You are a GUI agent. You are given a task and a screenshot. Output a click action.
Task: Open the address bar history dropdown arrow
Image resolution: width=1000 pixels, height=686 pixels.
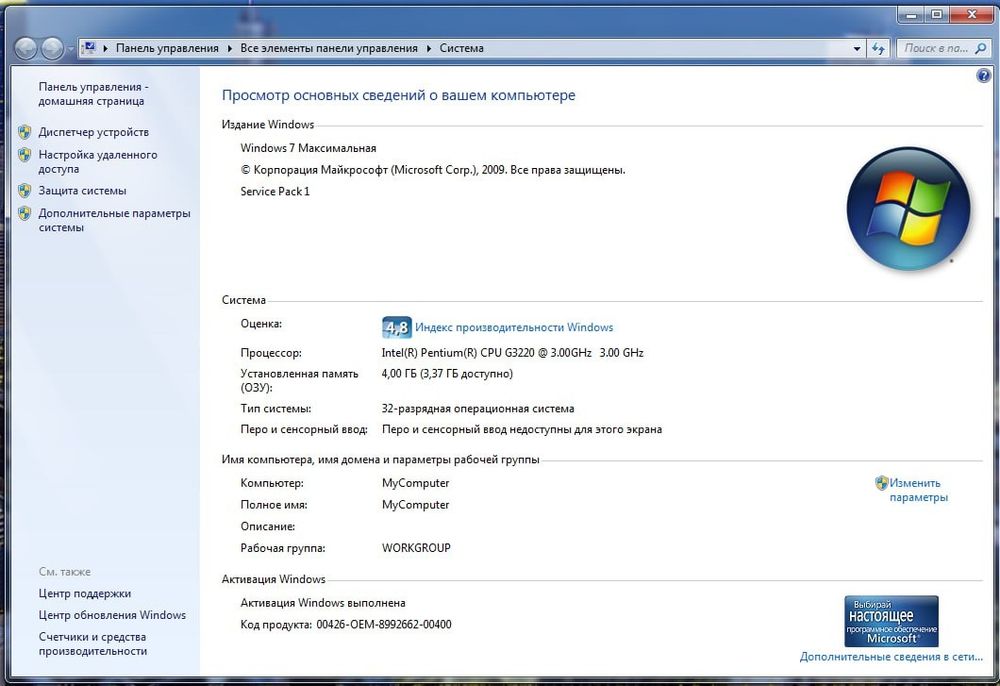point(857,48)
